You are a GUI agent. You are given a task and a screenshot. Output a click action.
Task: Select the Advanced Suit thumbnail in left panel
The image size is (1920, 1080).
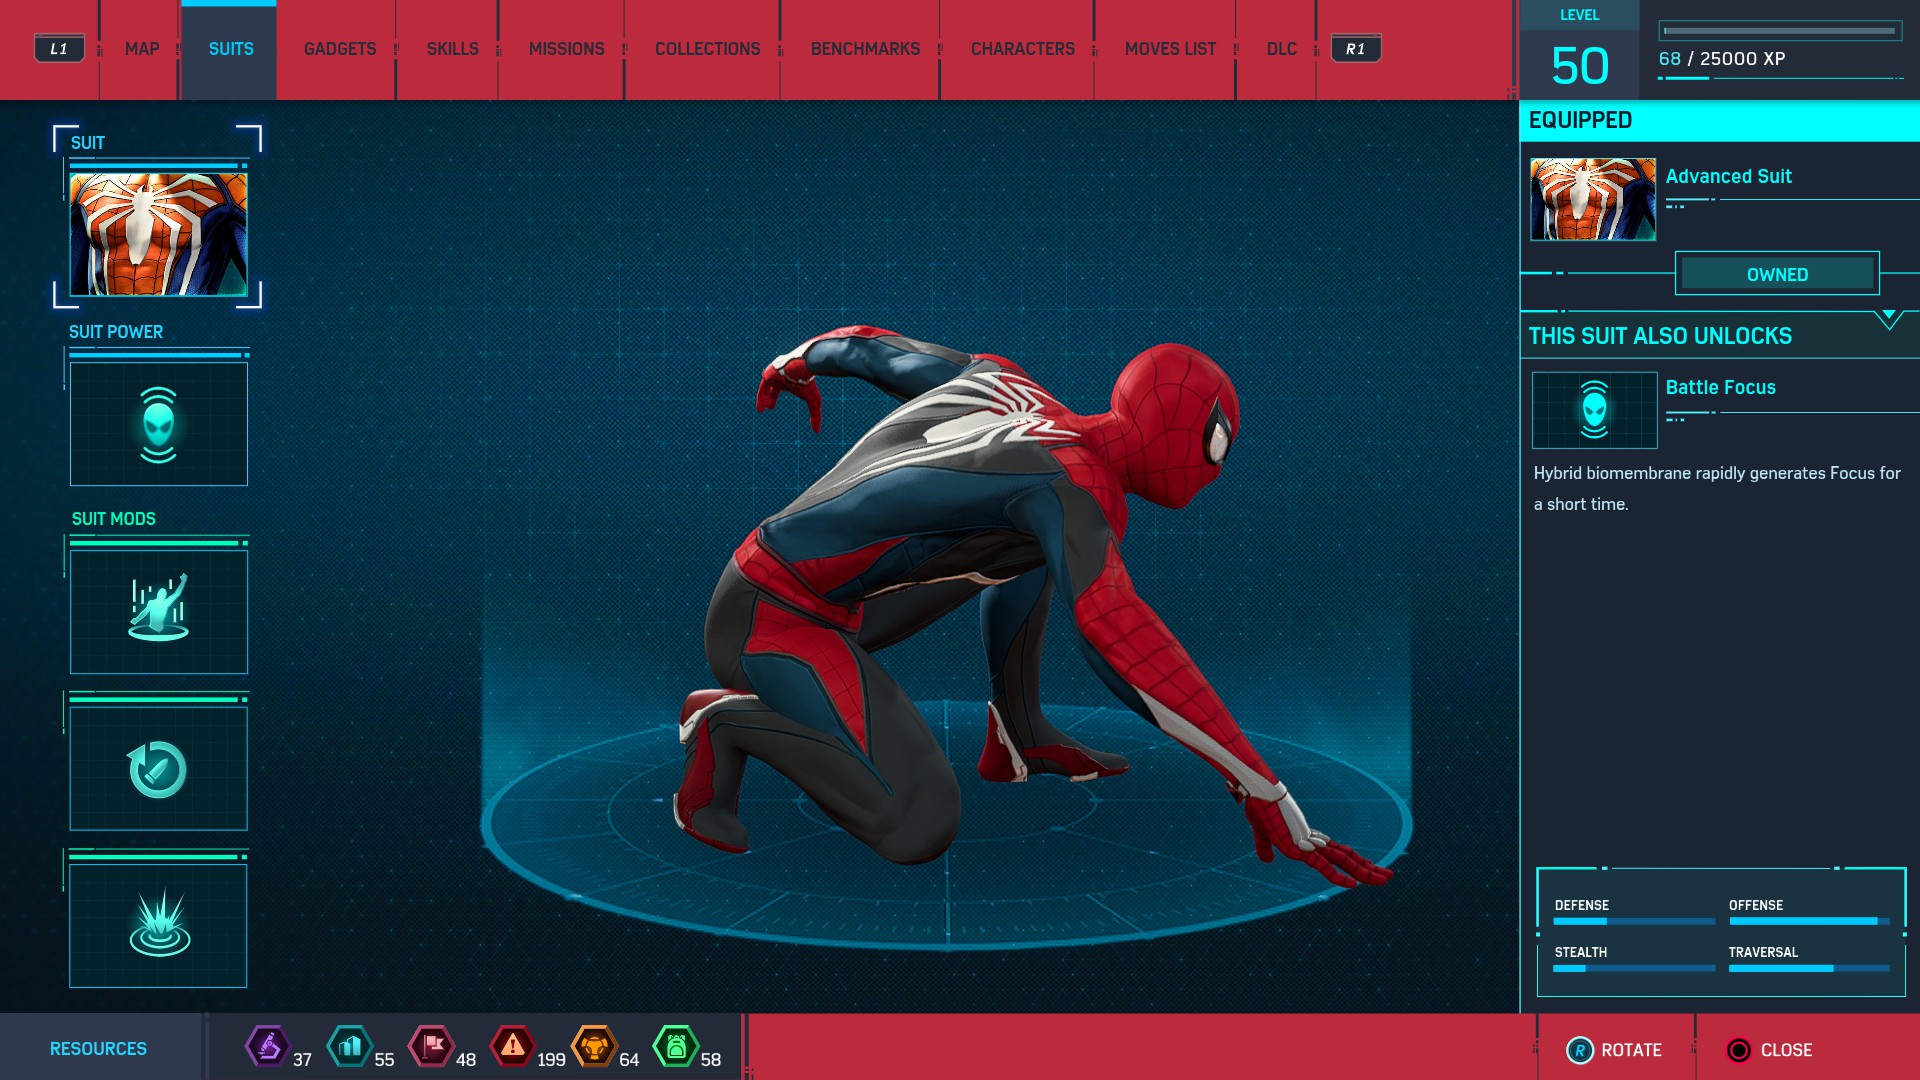click(158, 234)
